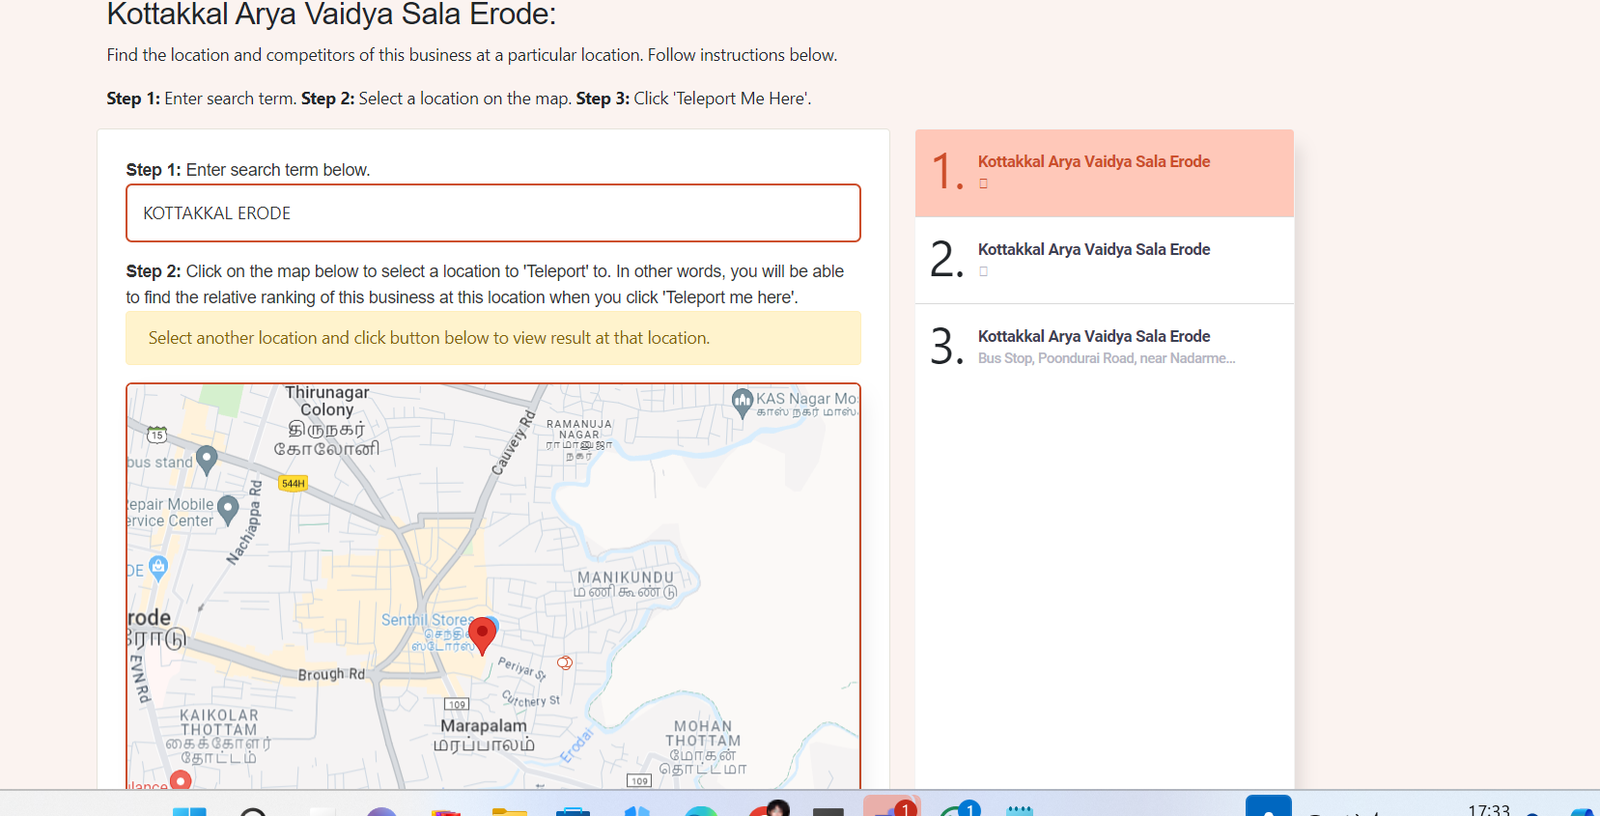Image resolution: width=1600 pixels, height=816 pixels.
Task: Click the Periyar St street label
Action: point(522,668)
